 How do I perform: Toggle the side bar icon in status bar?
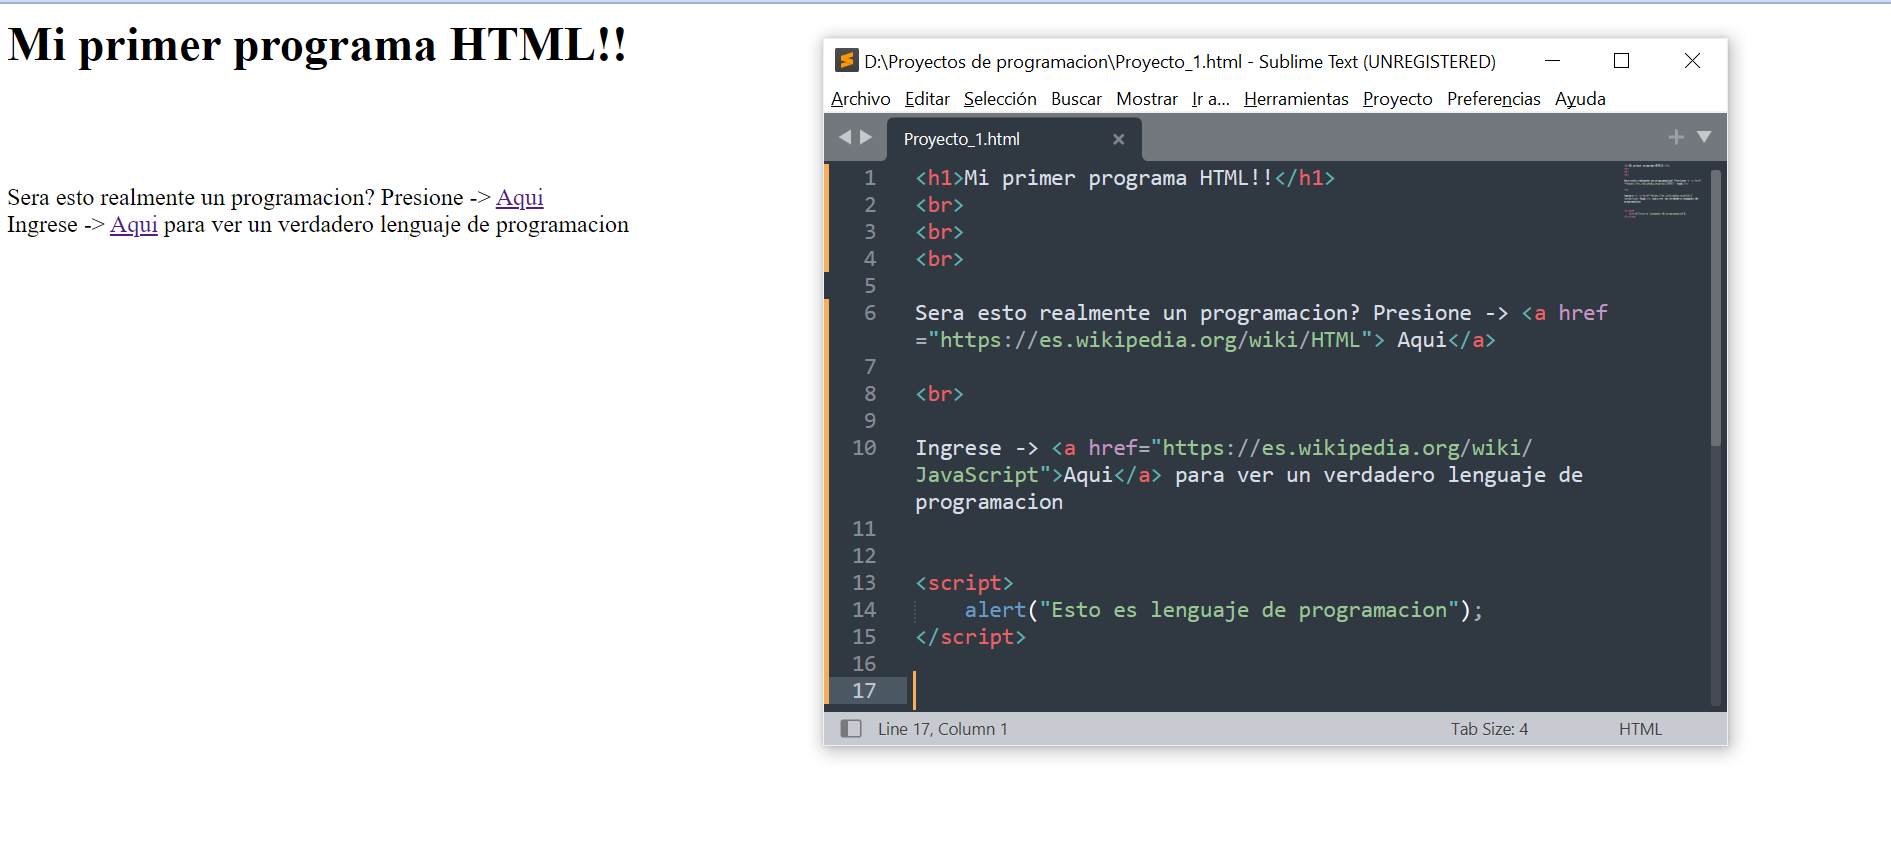851,729
